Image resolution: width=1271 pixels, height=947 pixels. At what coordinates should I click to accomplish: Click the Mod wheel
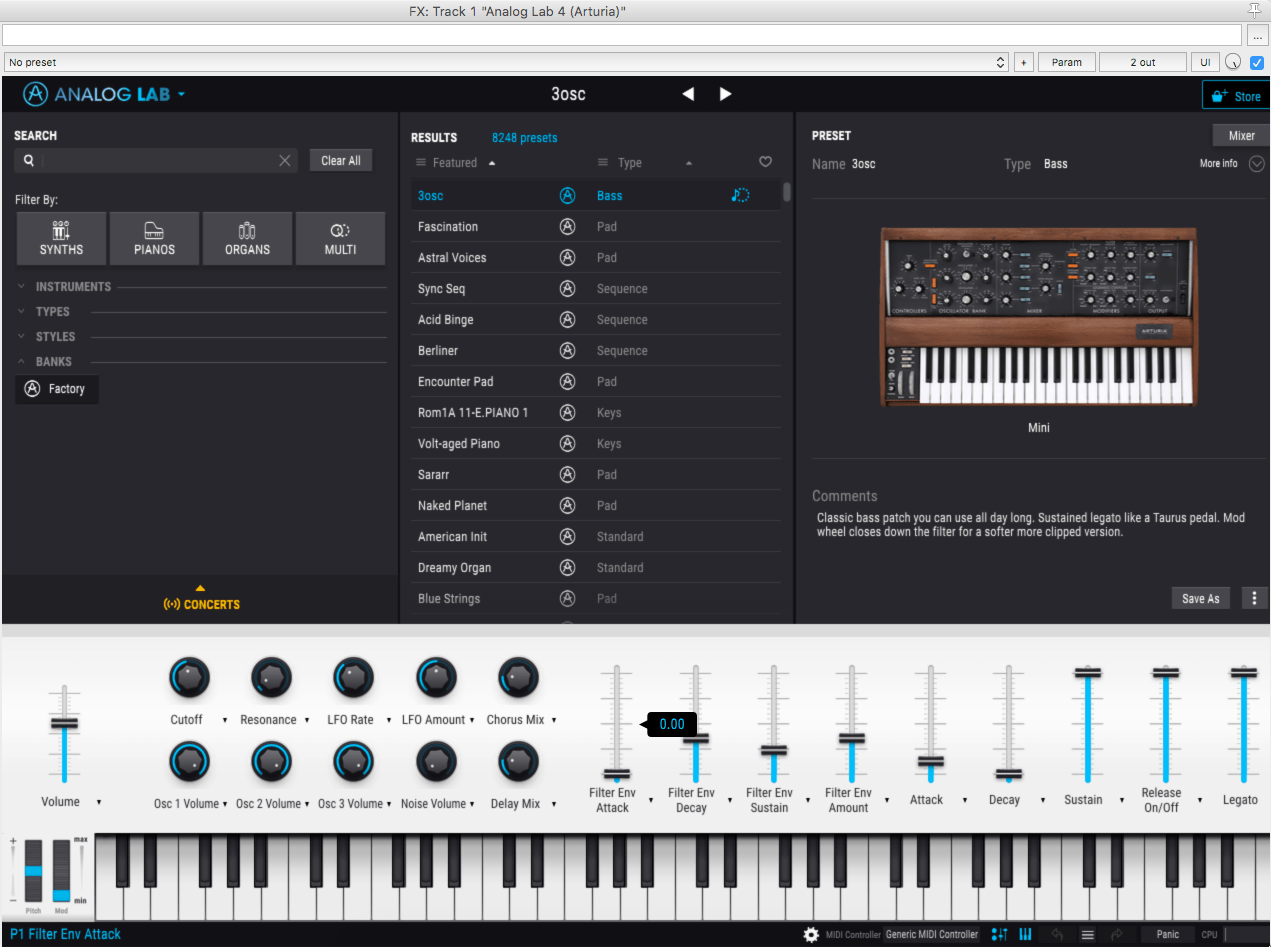coord(62,871)
